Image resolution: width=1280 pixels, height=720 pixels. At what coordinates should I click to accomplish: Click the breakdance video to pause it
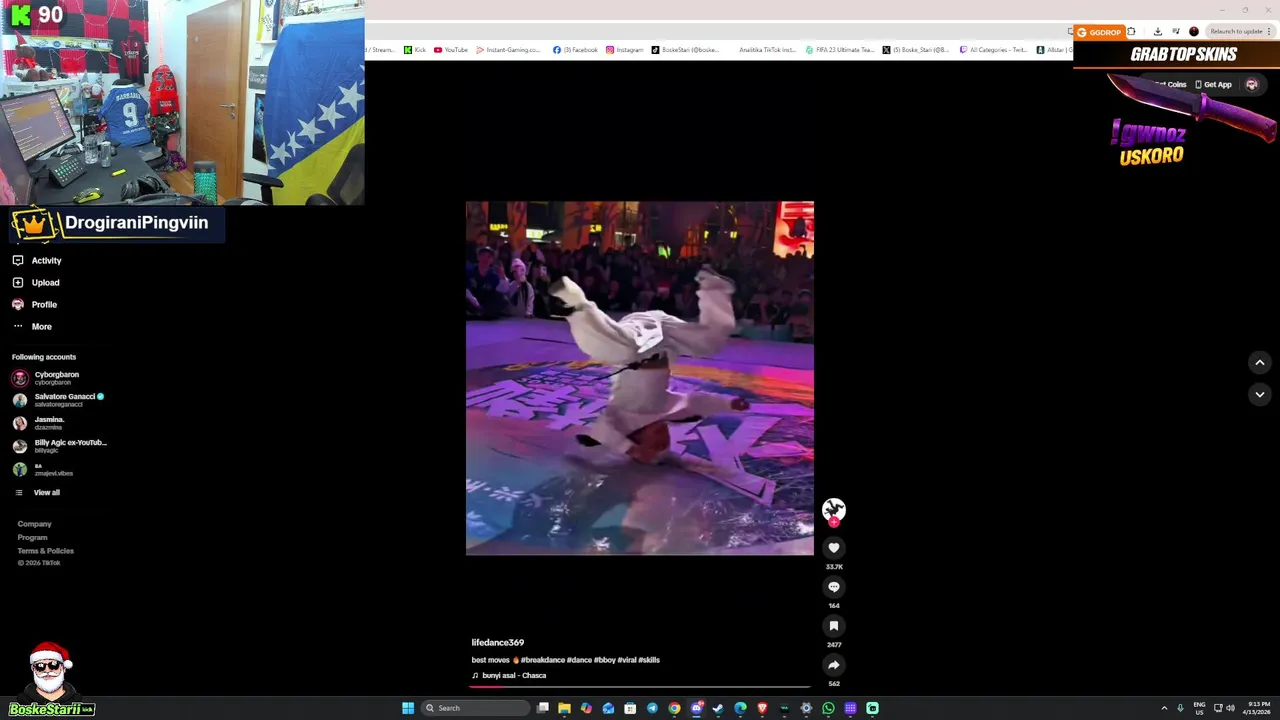(640, 378)
